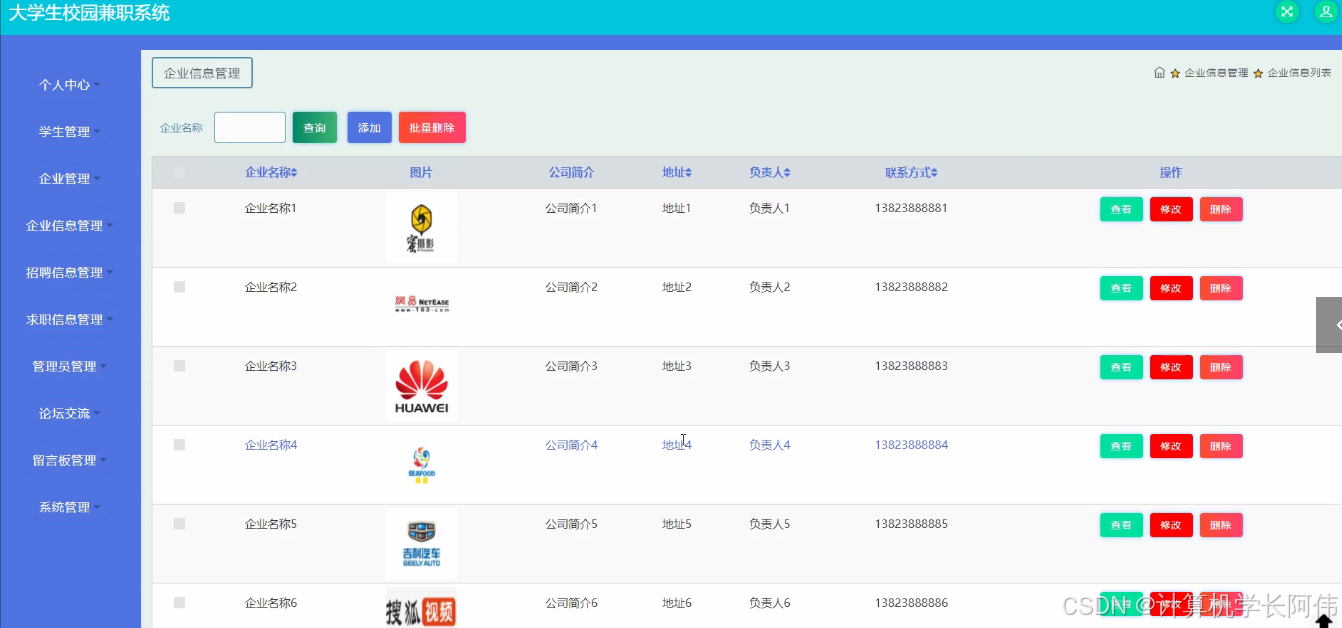Click the sort arrows on 地址 column
Viewport: 1342px width, 628px height.
click(688, 173)
